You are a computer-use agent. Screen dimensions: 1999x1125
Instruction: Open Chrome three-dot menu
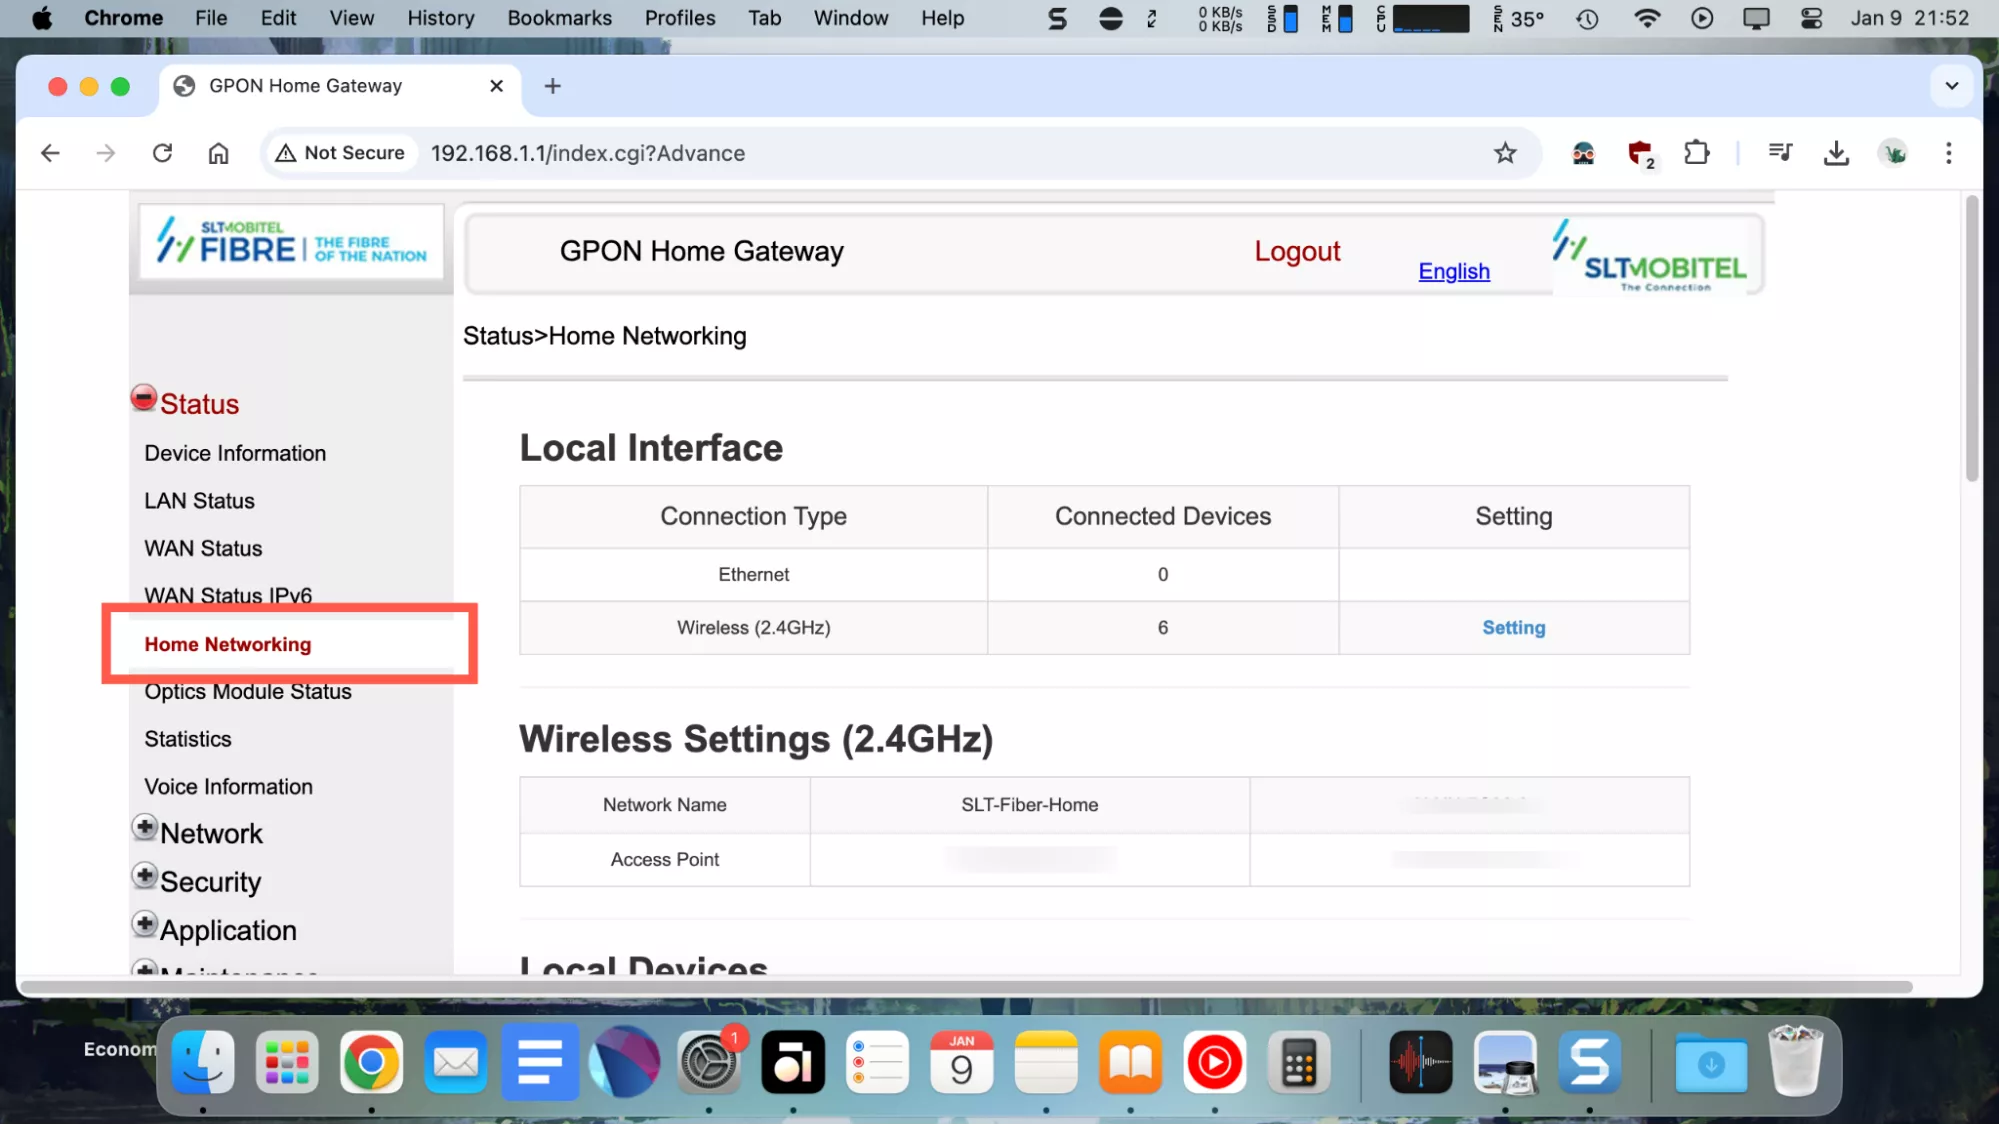tap(1948, 153)
